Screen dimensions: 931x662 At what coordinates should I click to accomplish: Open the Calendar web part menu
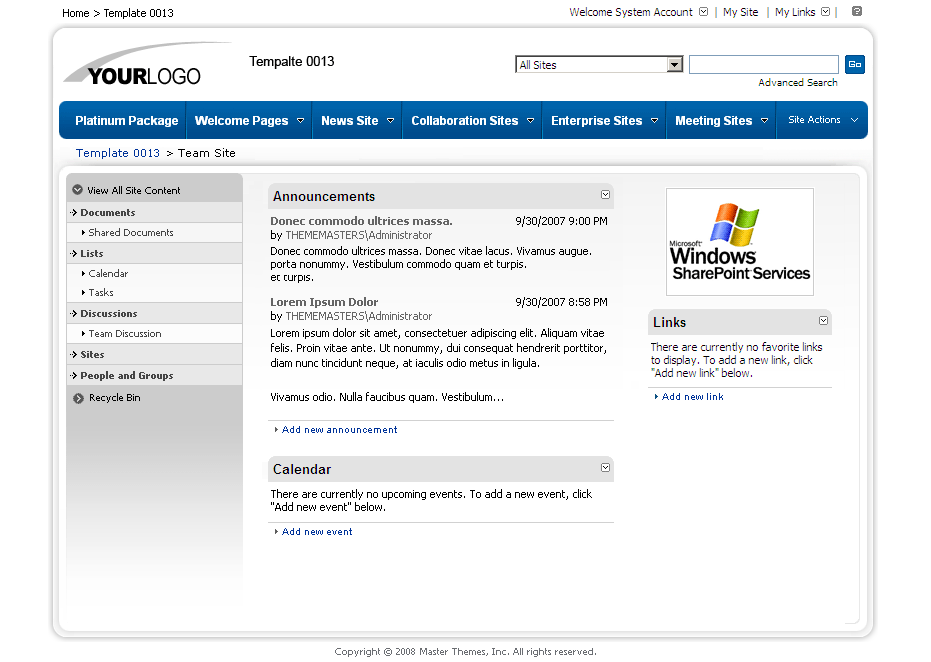point(605,468)
